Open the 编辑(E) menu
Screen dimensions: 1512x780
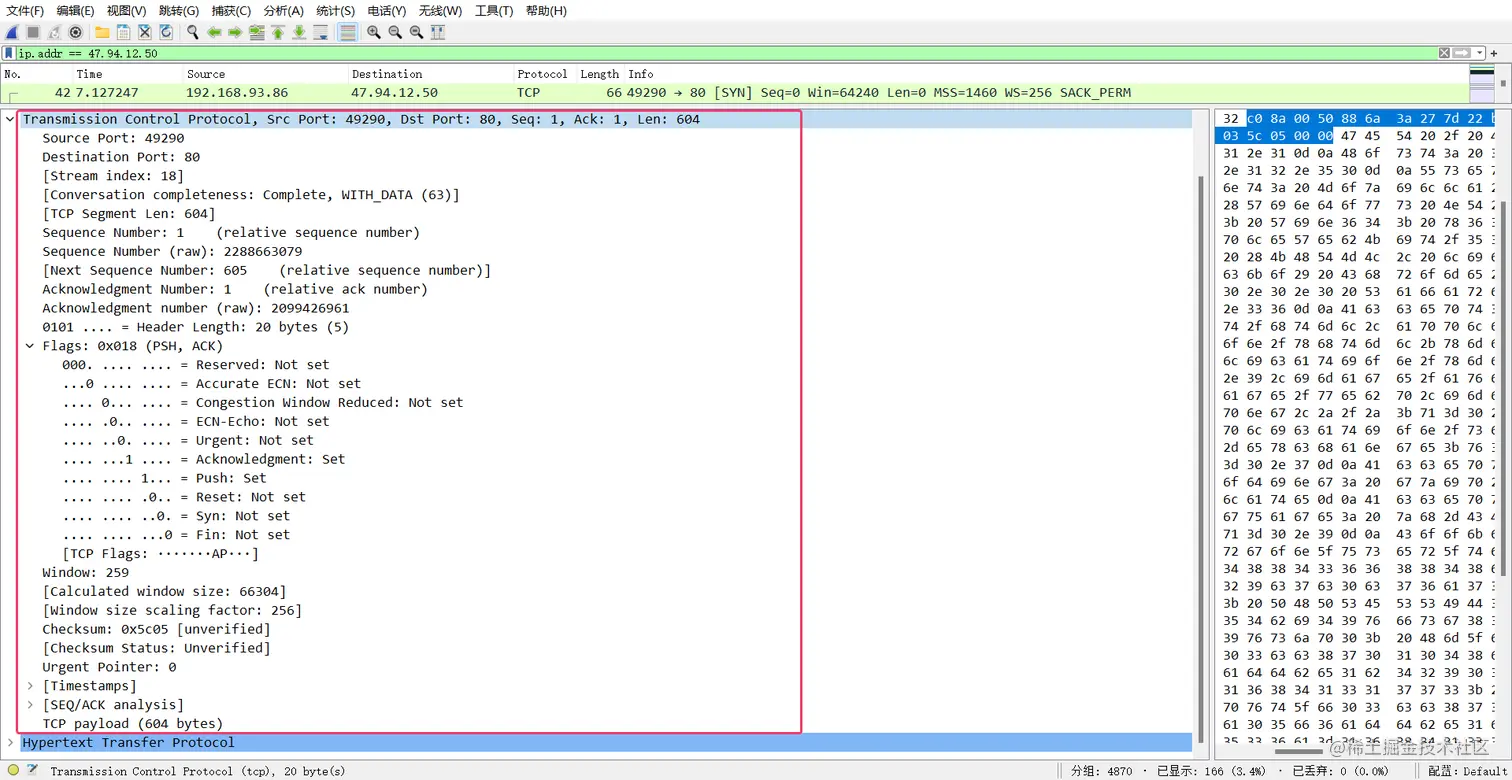(x=75, y=10)
